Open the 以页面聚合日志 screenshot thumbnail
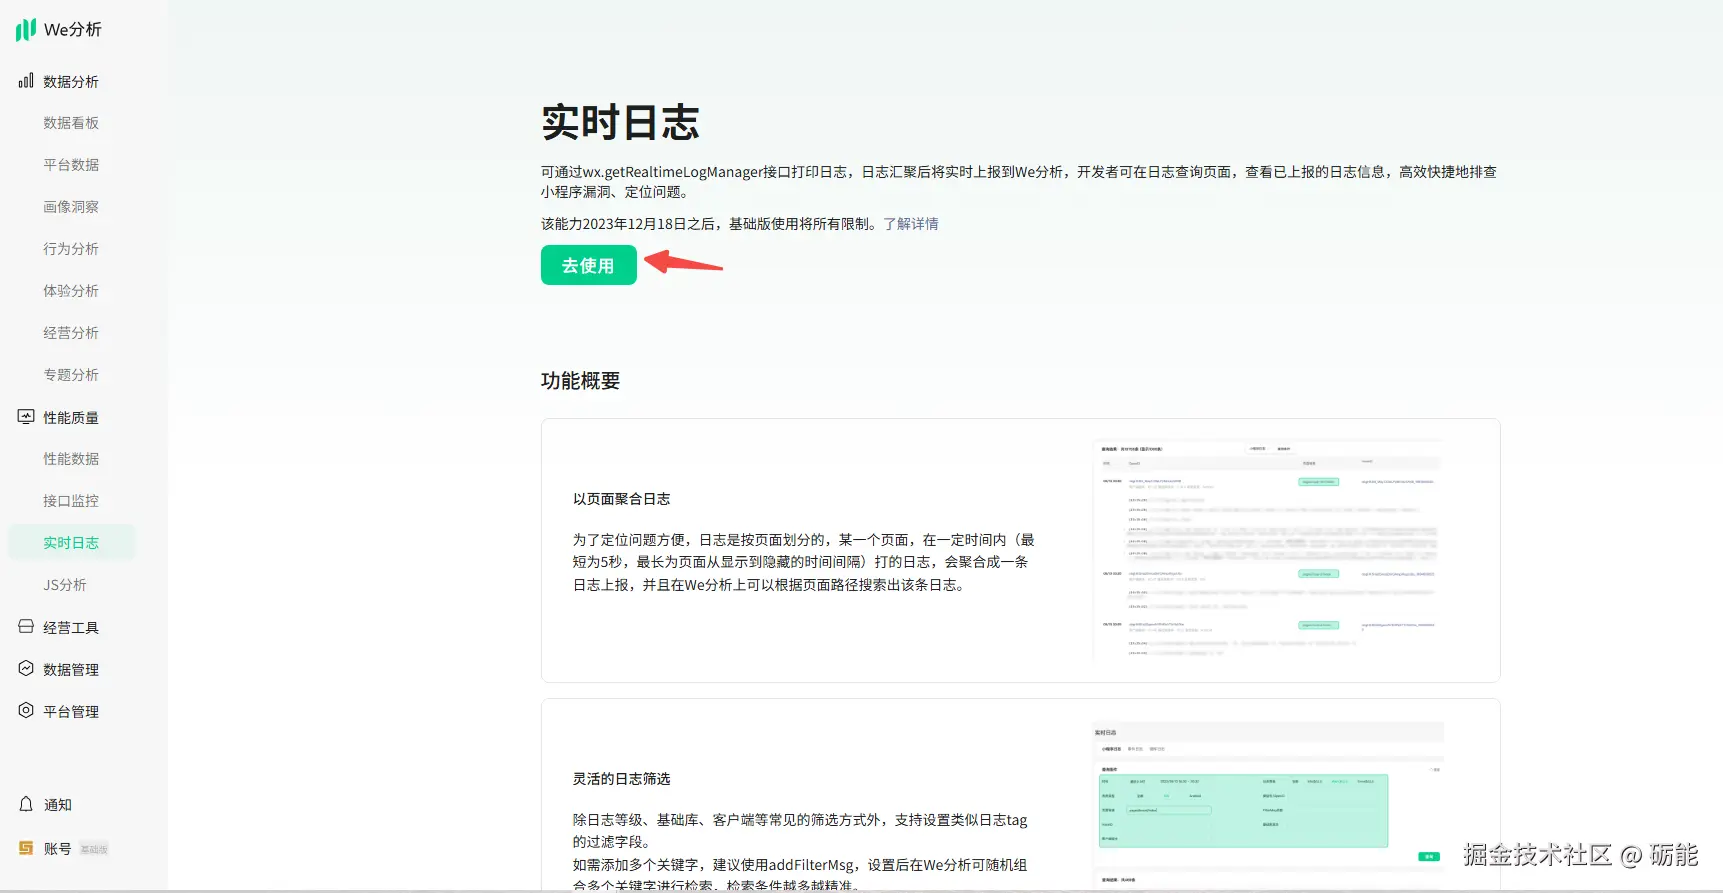1723x893 pixels. (1268, 549)
